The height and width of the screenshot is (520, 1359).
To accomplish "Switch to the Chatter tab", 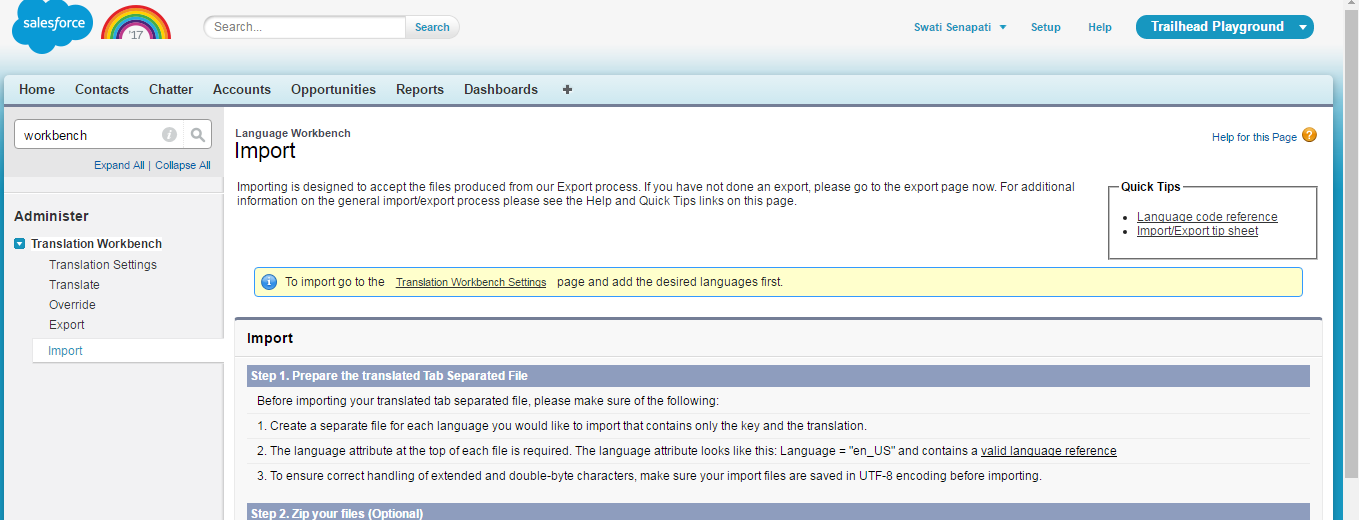I will 171,89.
